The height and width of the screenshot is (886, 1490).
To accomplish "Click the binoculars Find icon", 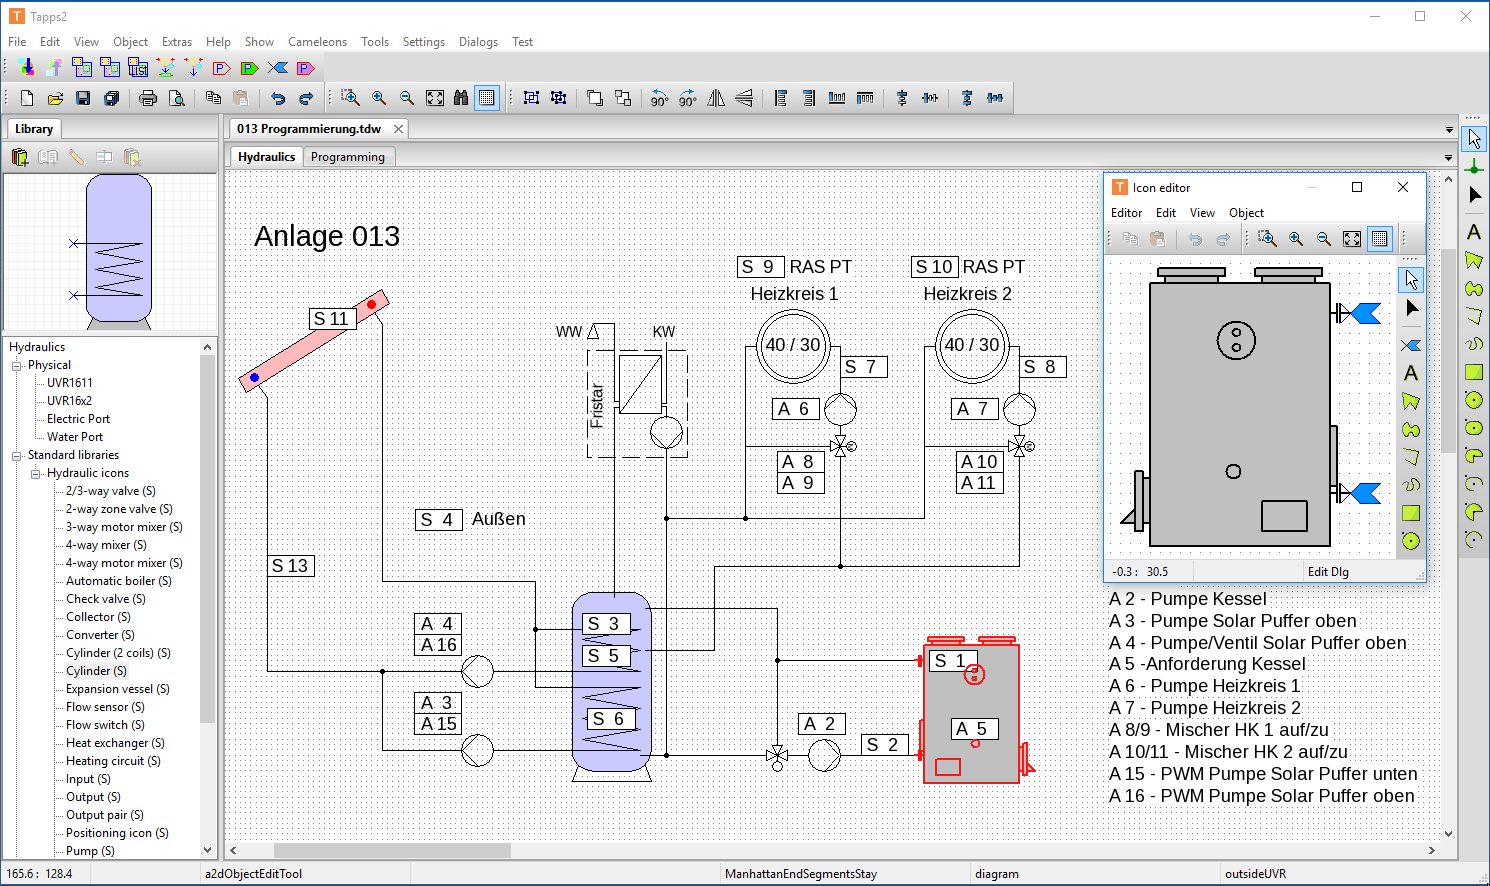I will click(x=461, y=98).
